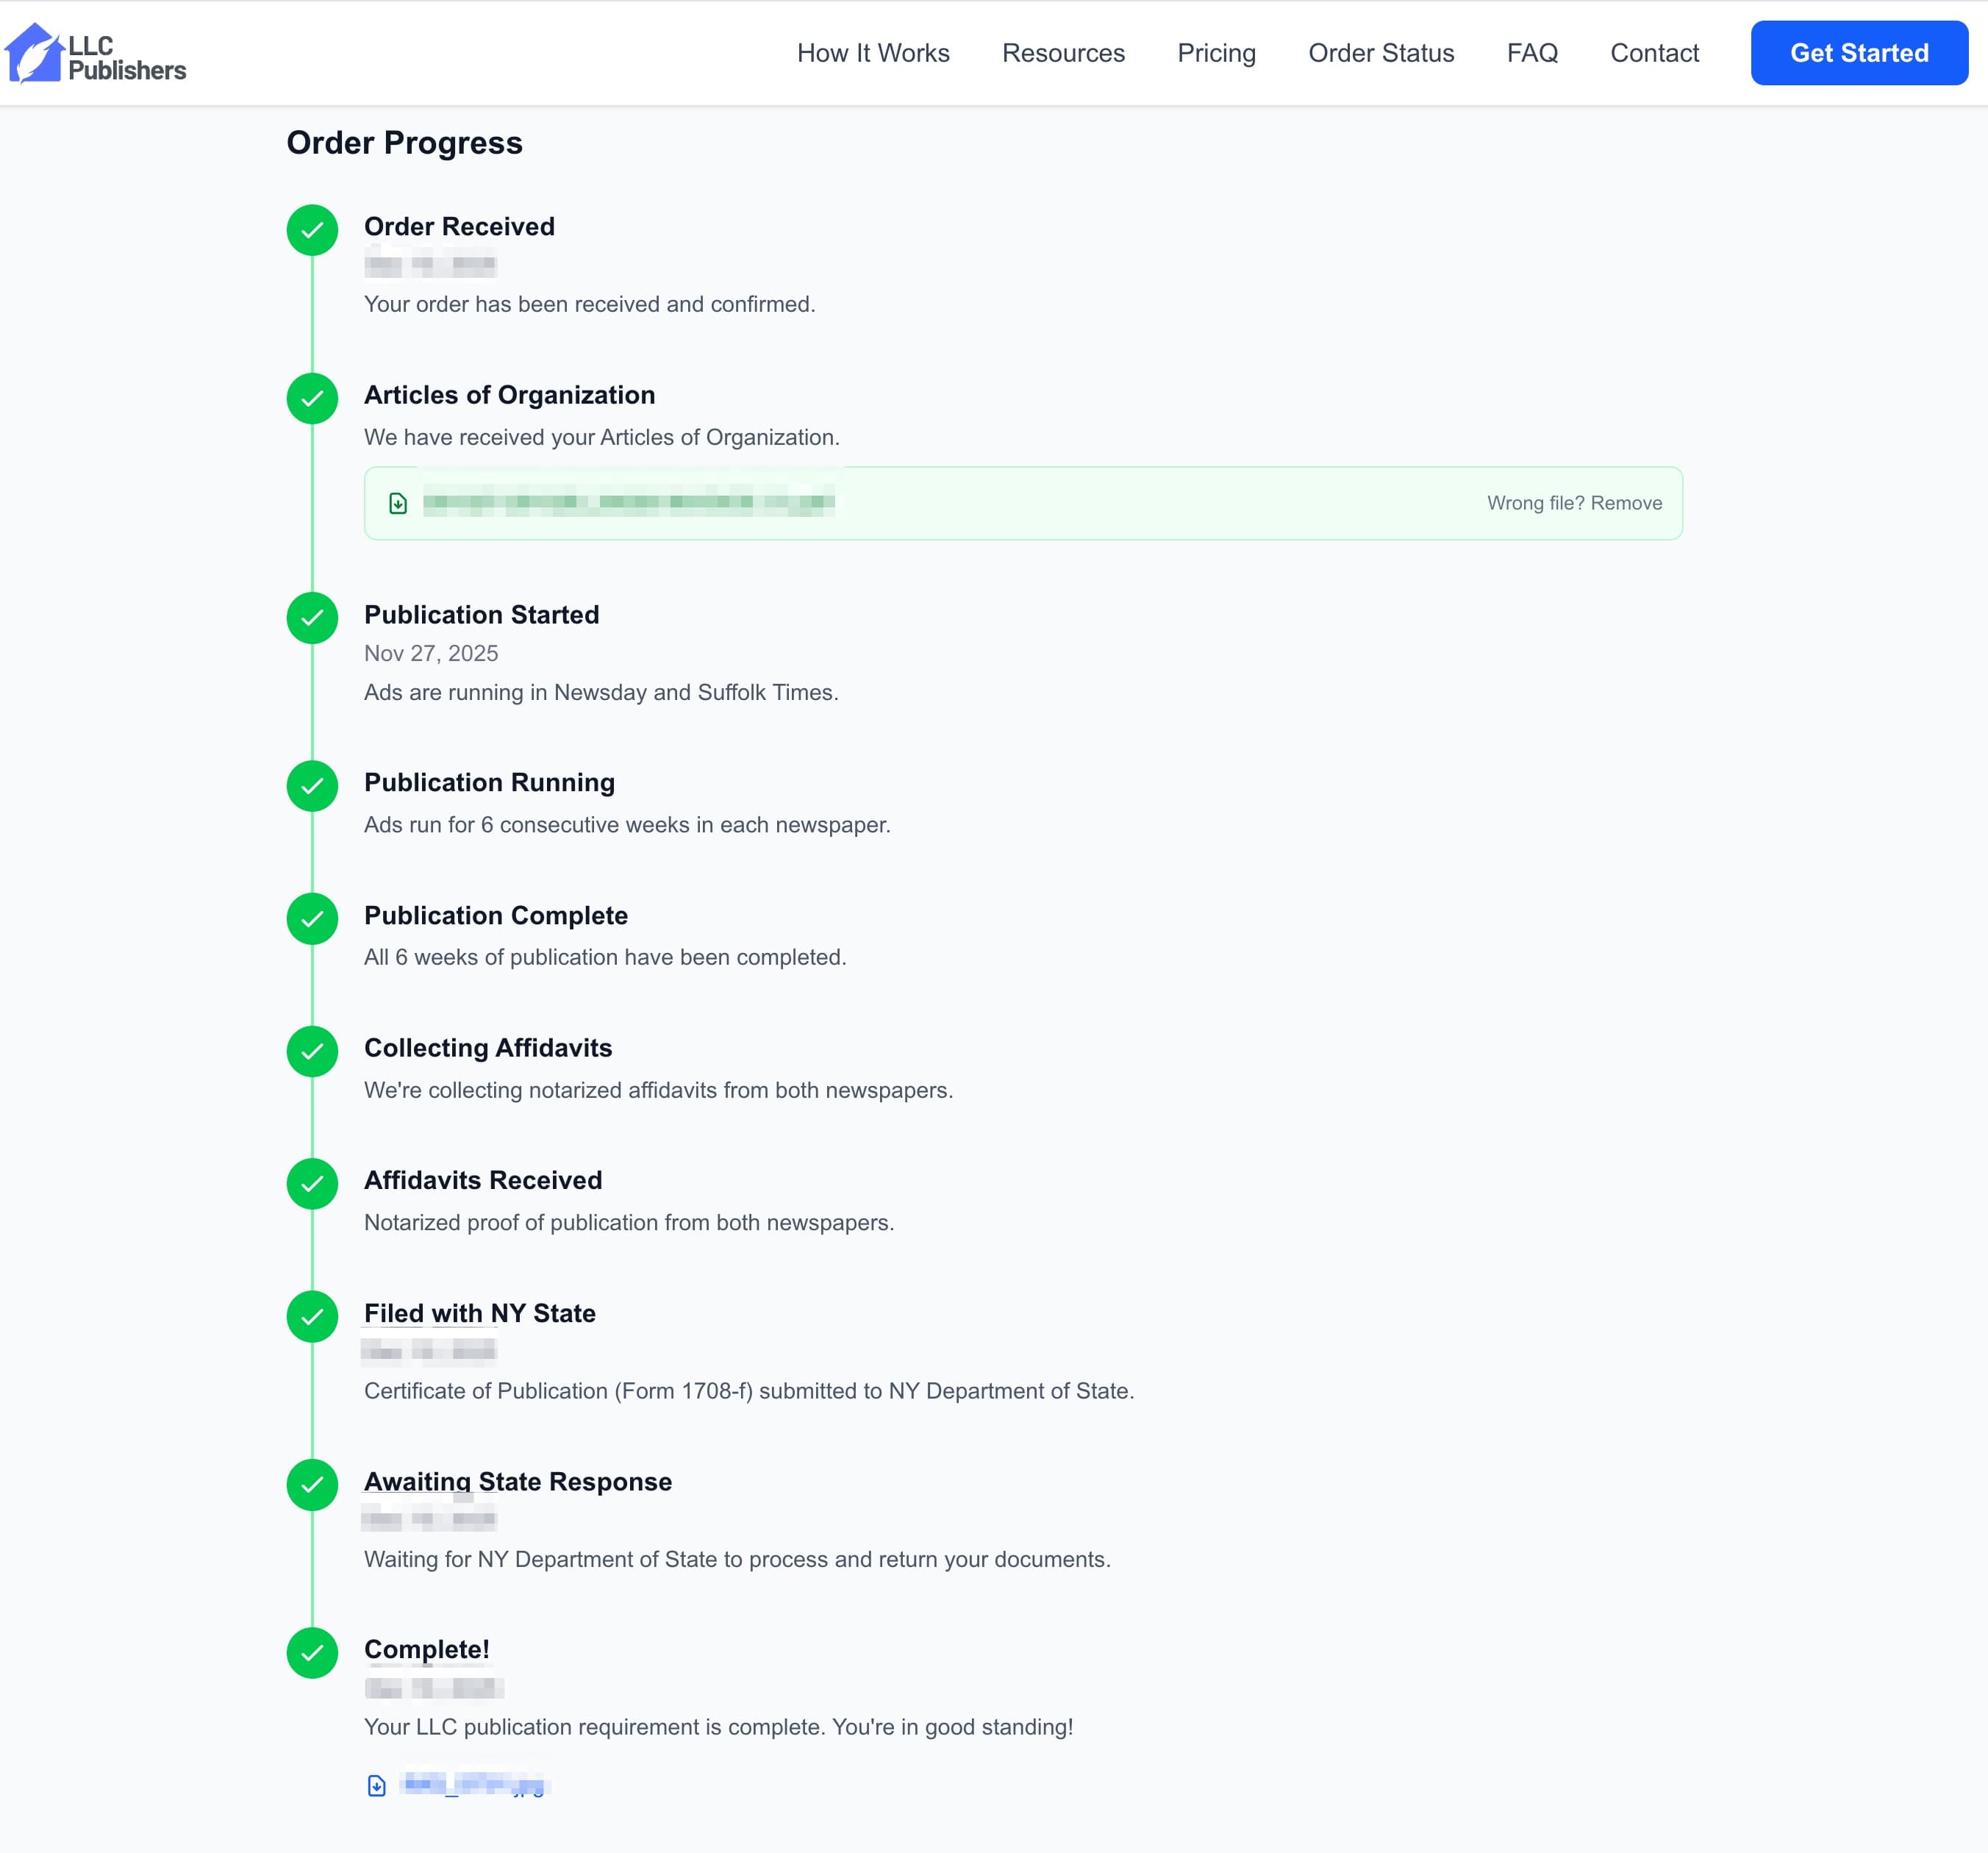Click the checkmark icon for Affidavits Received
1988x1853 pixels.
(x=312, y=1184)
